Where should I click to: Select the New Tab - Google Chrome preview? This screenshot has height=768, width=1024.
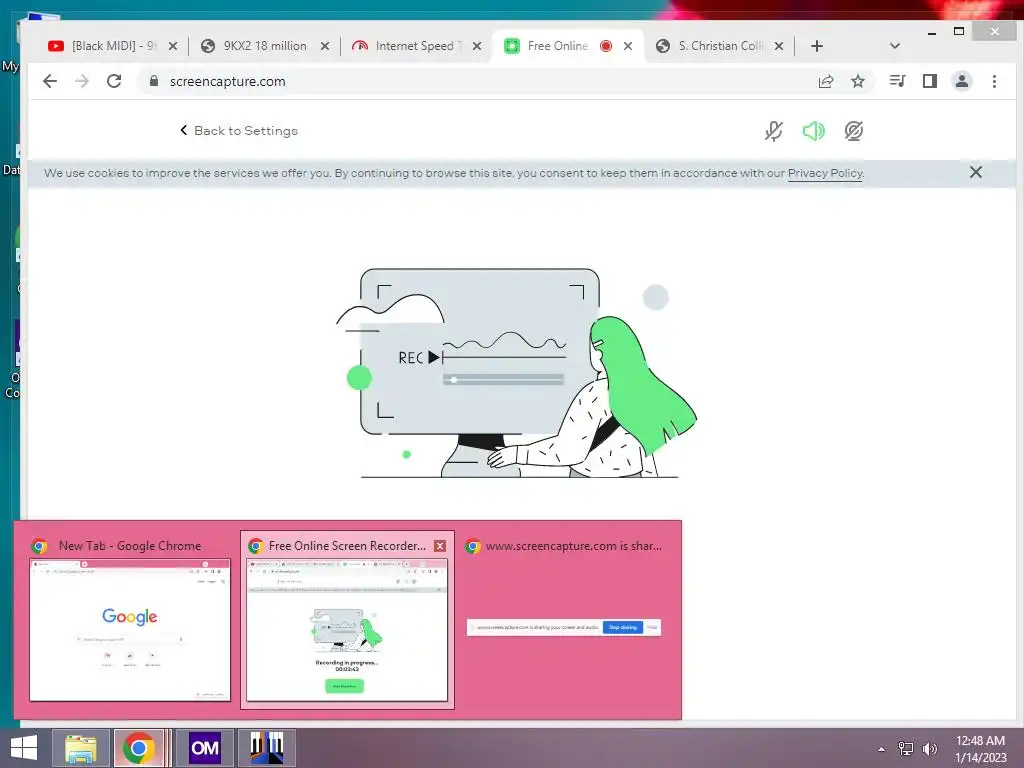pyautogui.click(x=129, y=619)
